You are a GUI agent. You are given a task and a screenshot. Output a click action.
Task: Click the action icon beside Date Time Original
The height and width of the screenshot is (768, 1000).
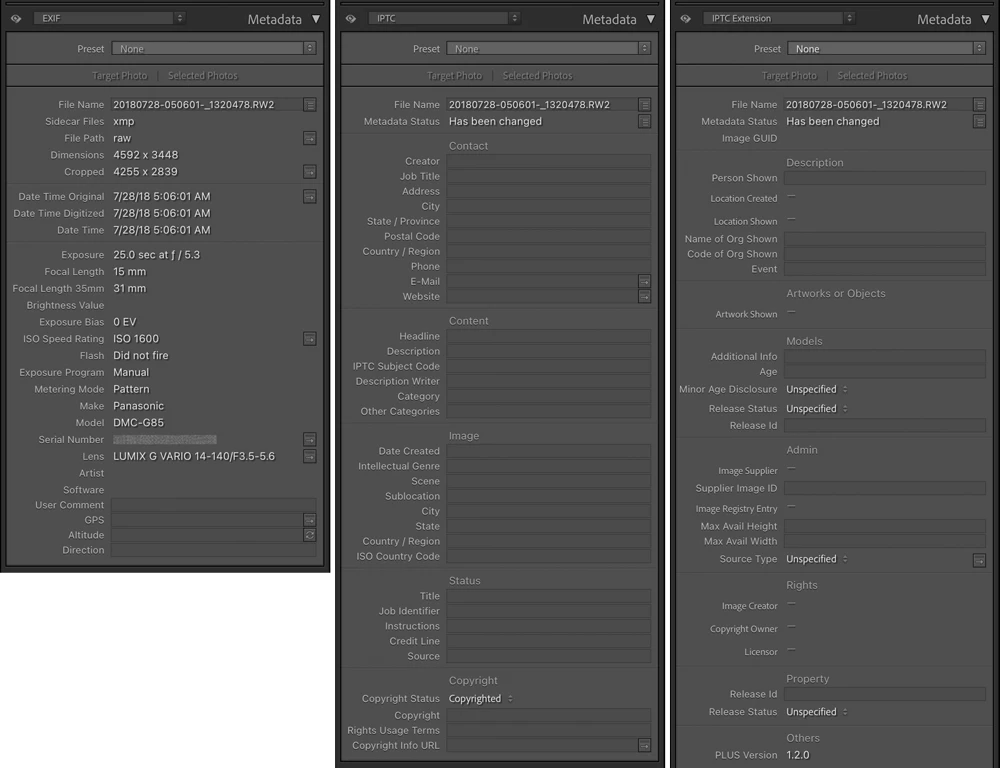309,196
